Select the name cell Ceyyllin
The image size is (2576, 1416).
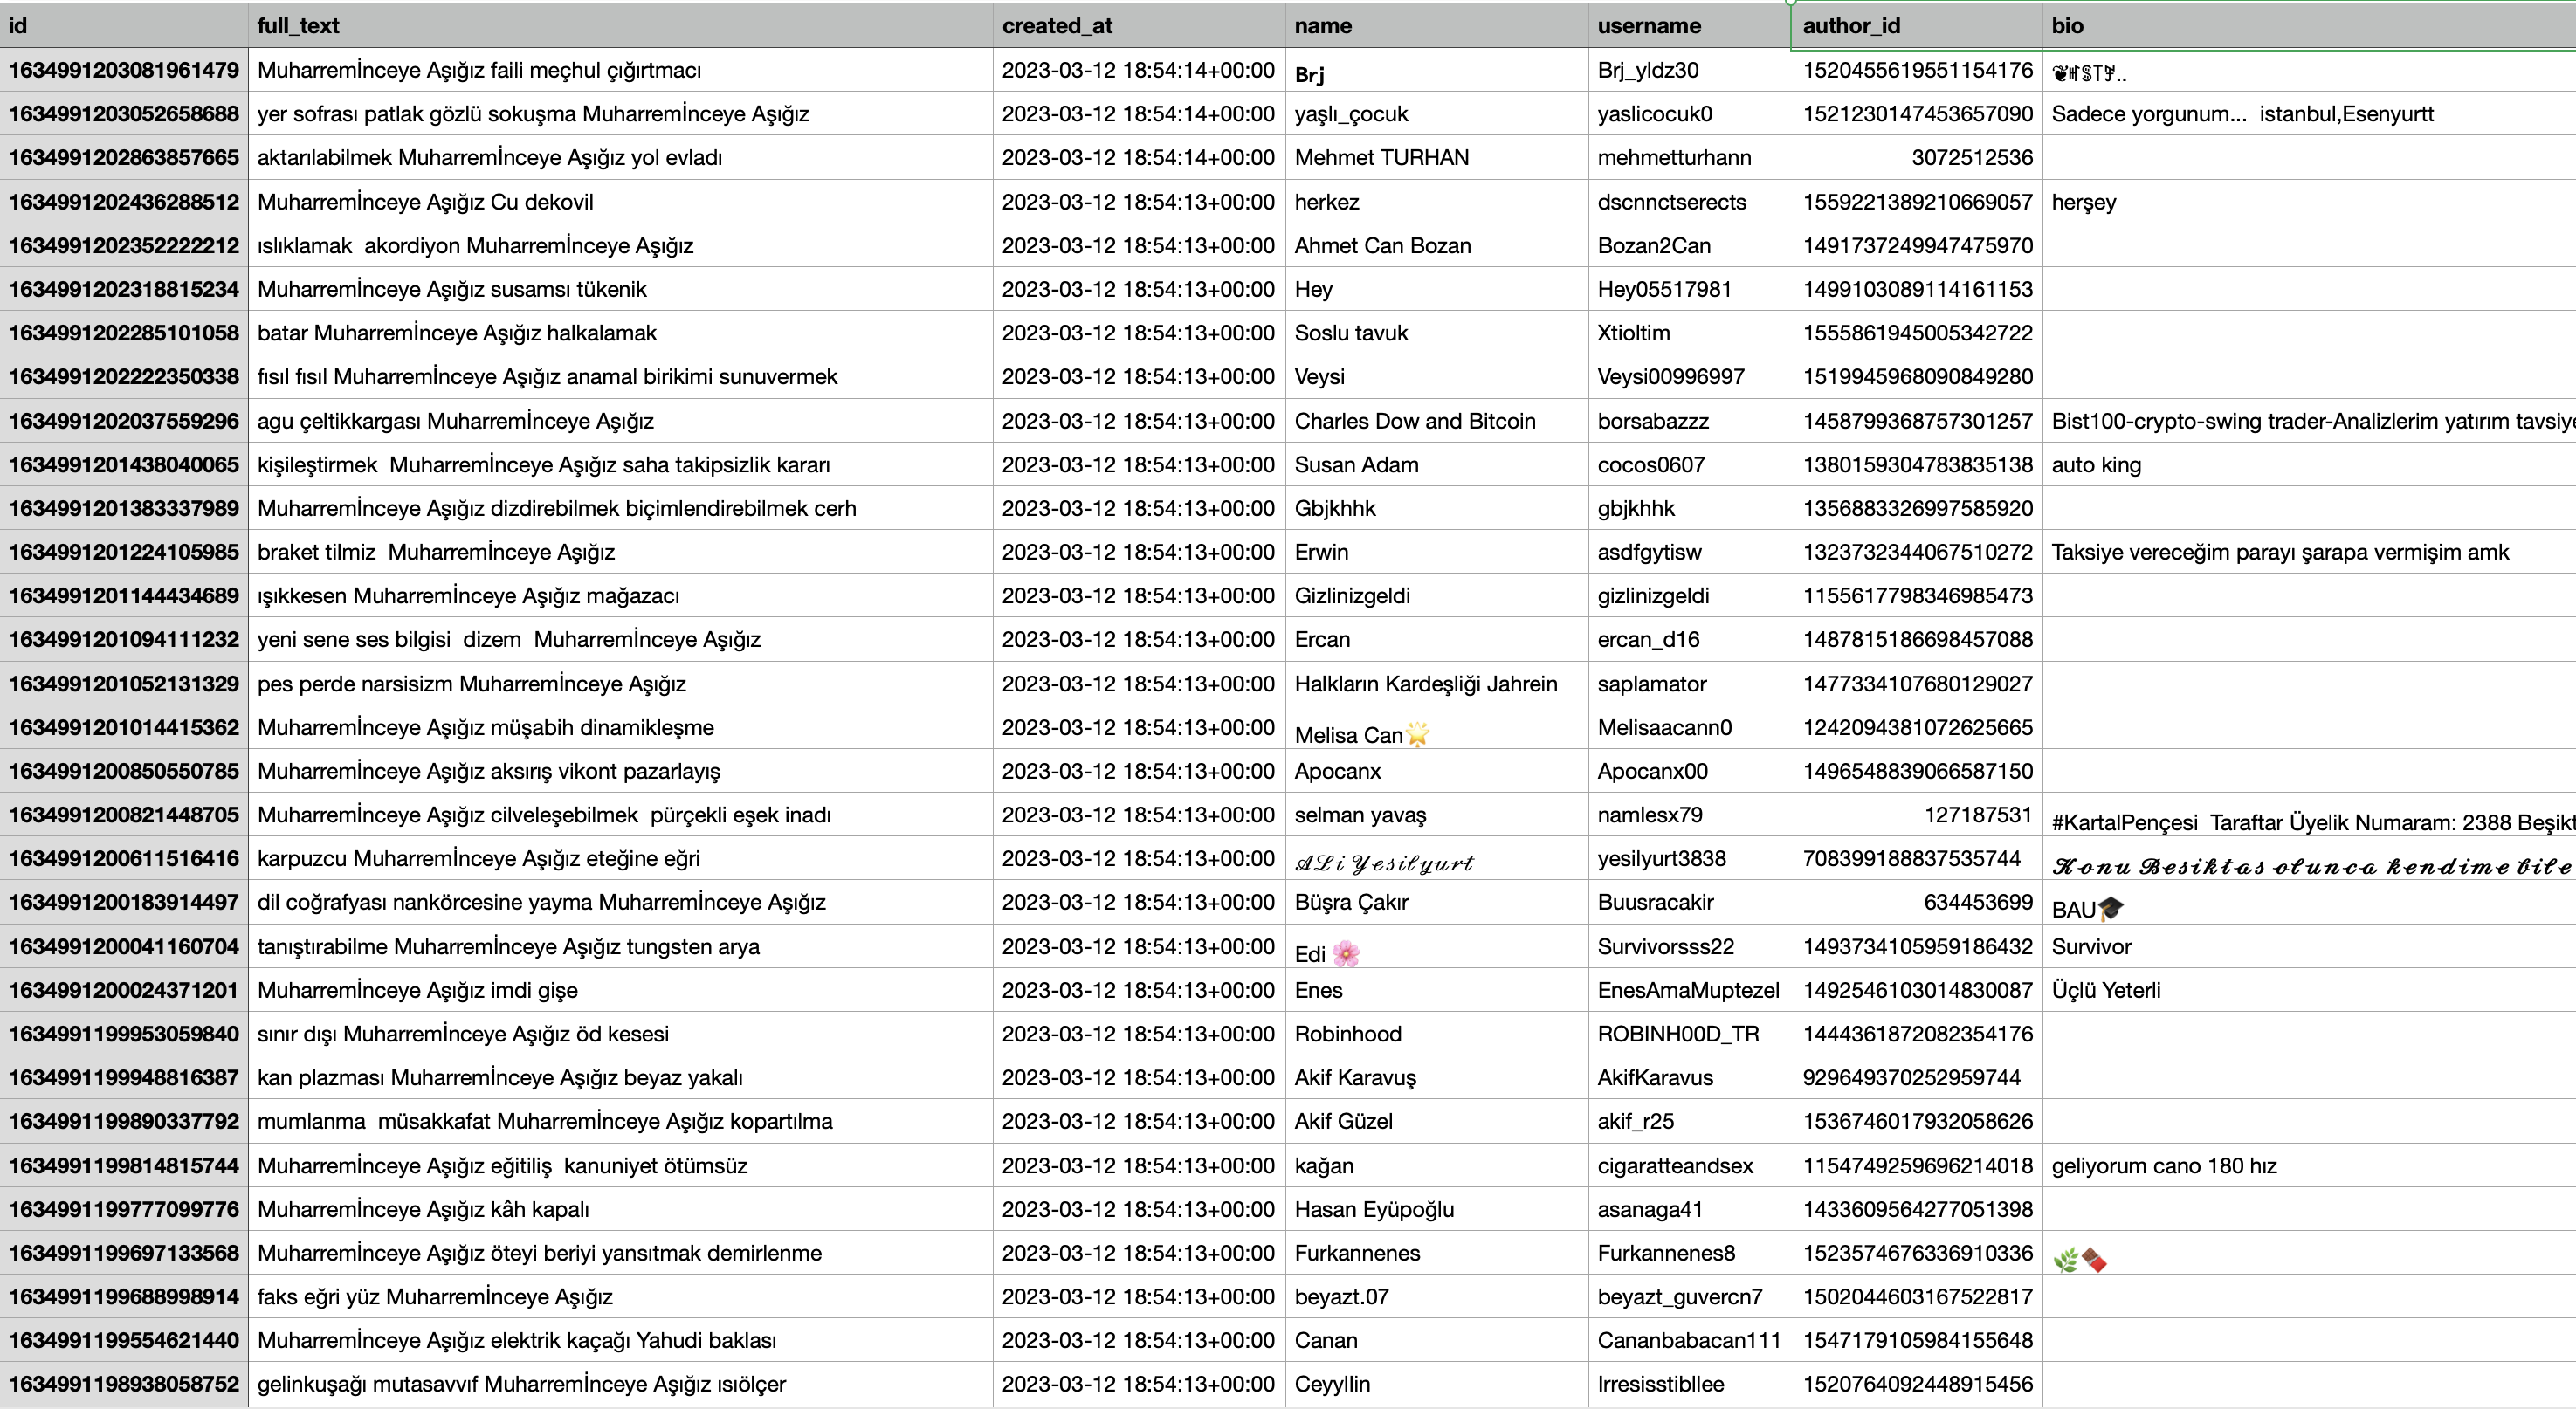(1332, 1385)
